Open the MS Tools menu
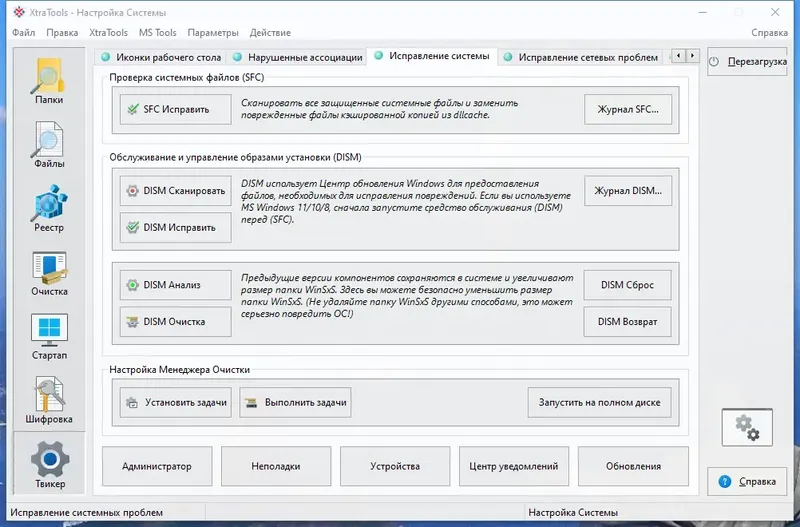 pyautogui.click(x=158, y=33)
